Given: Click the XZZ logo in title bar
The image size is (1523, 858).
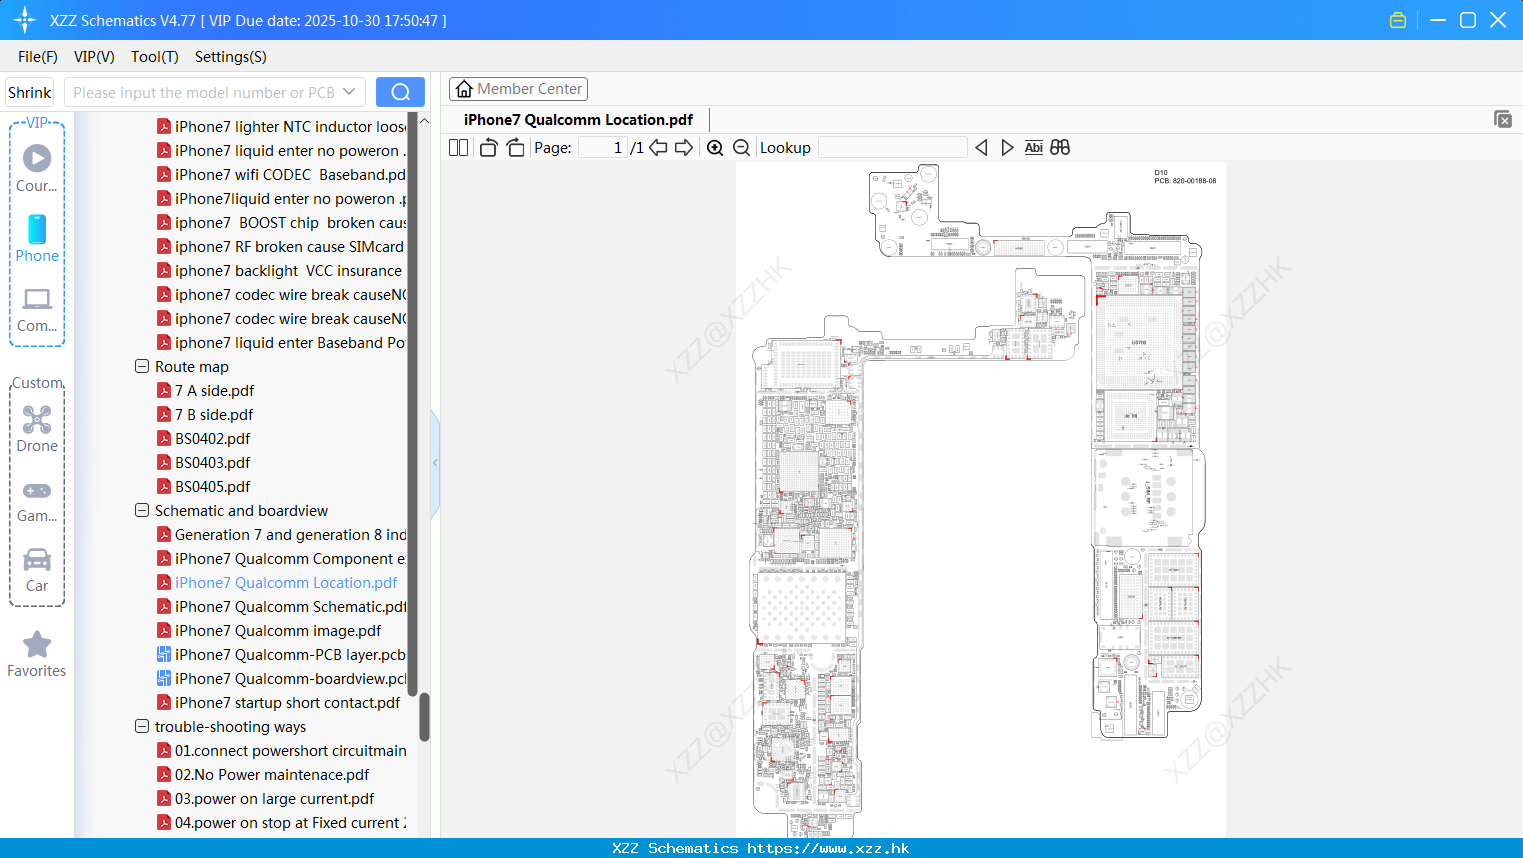Looking at the screenshot, I should [25, 20].
